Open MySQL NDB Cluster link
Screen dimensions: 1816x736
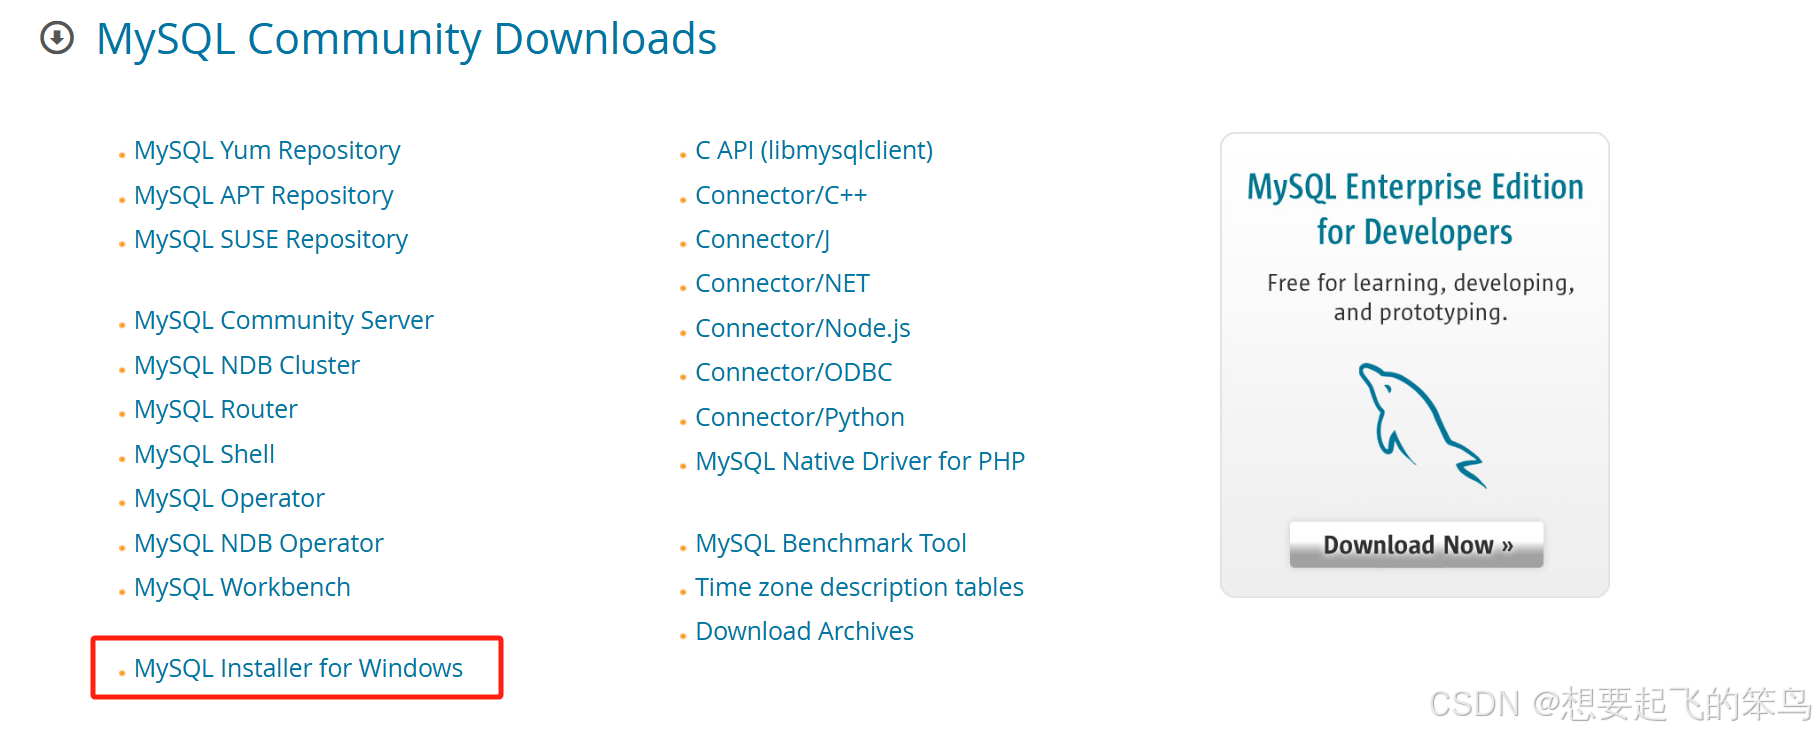click(x=247, y=365)
